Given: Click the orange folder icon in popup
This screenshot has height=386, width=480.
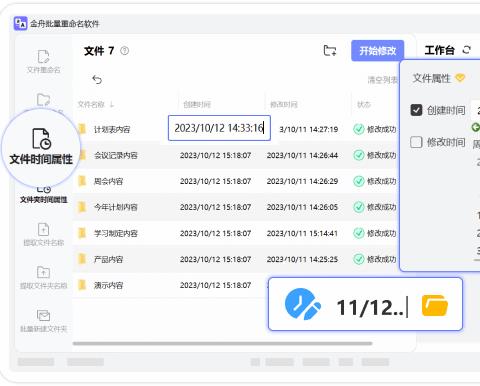Looking at the screenshot, I should click(x=435, y=305).
